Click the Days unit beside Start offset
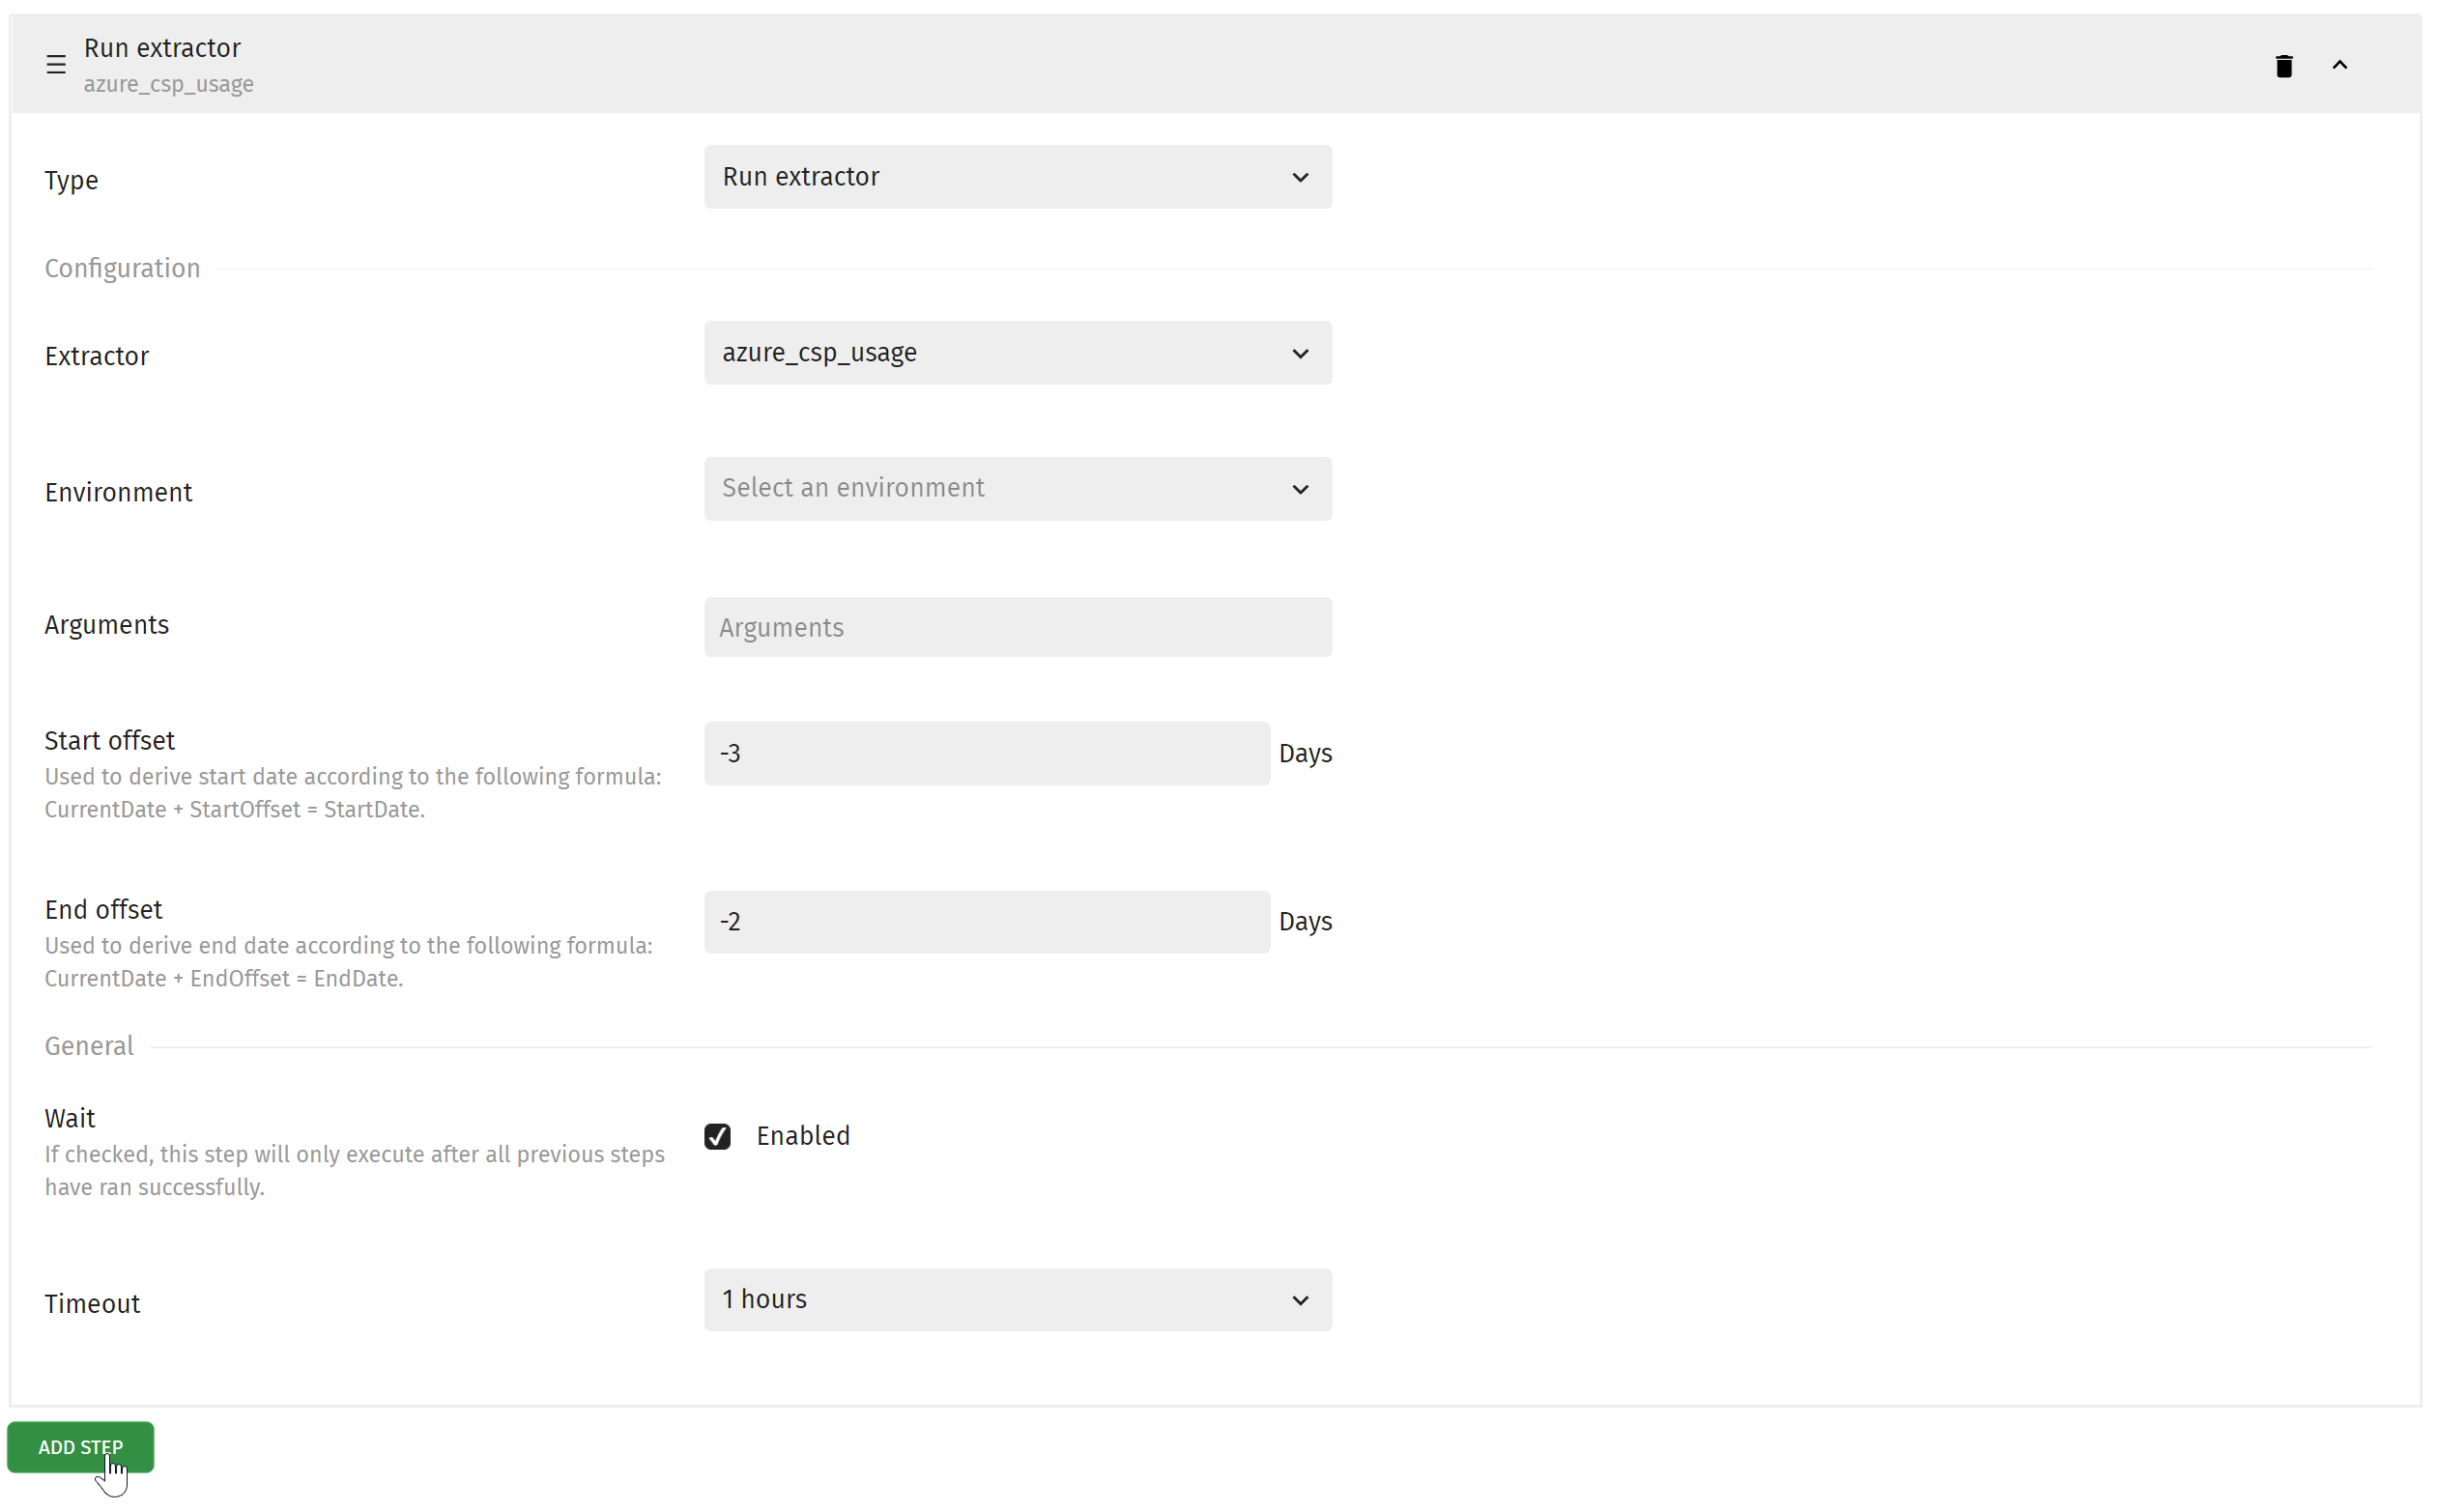2441x1512 pixels. click(1305, 753)
